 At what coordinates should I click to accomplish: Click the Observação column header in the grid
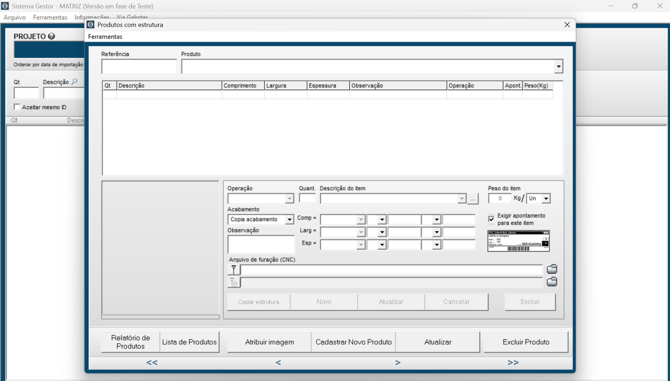[398, 85]
